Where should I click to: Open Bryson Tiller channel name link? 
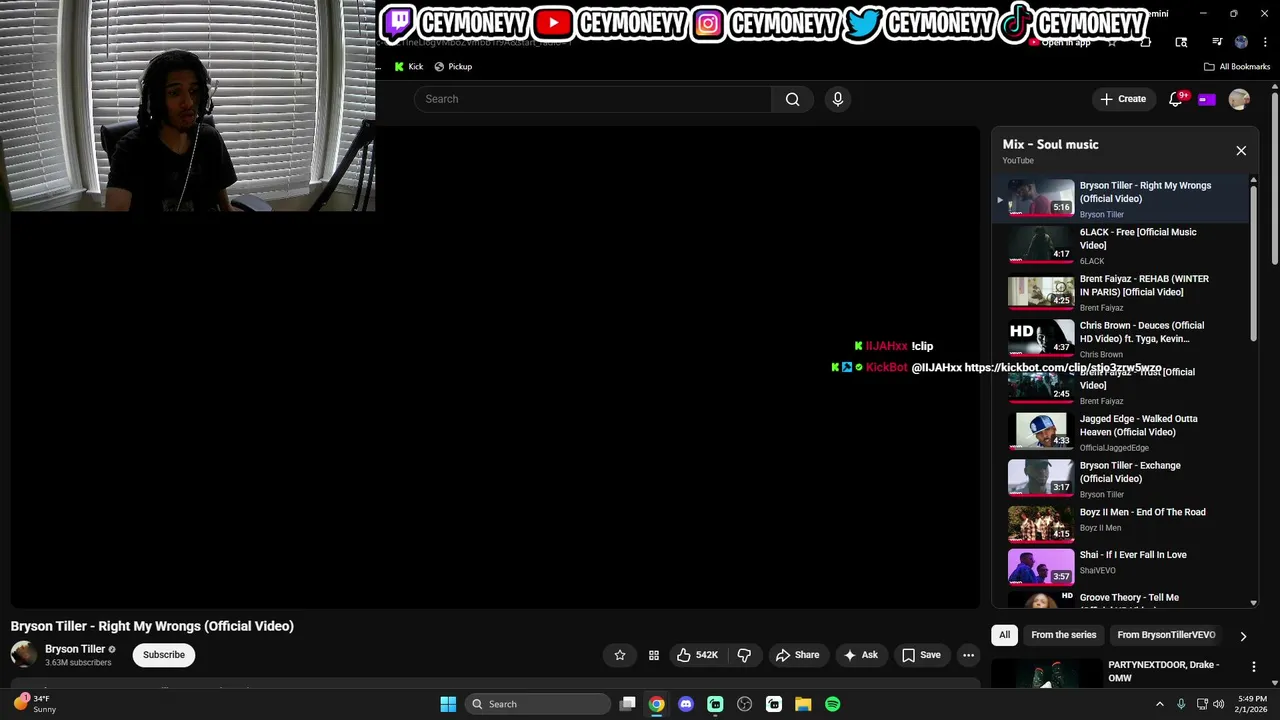click(x=75, y=649)
